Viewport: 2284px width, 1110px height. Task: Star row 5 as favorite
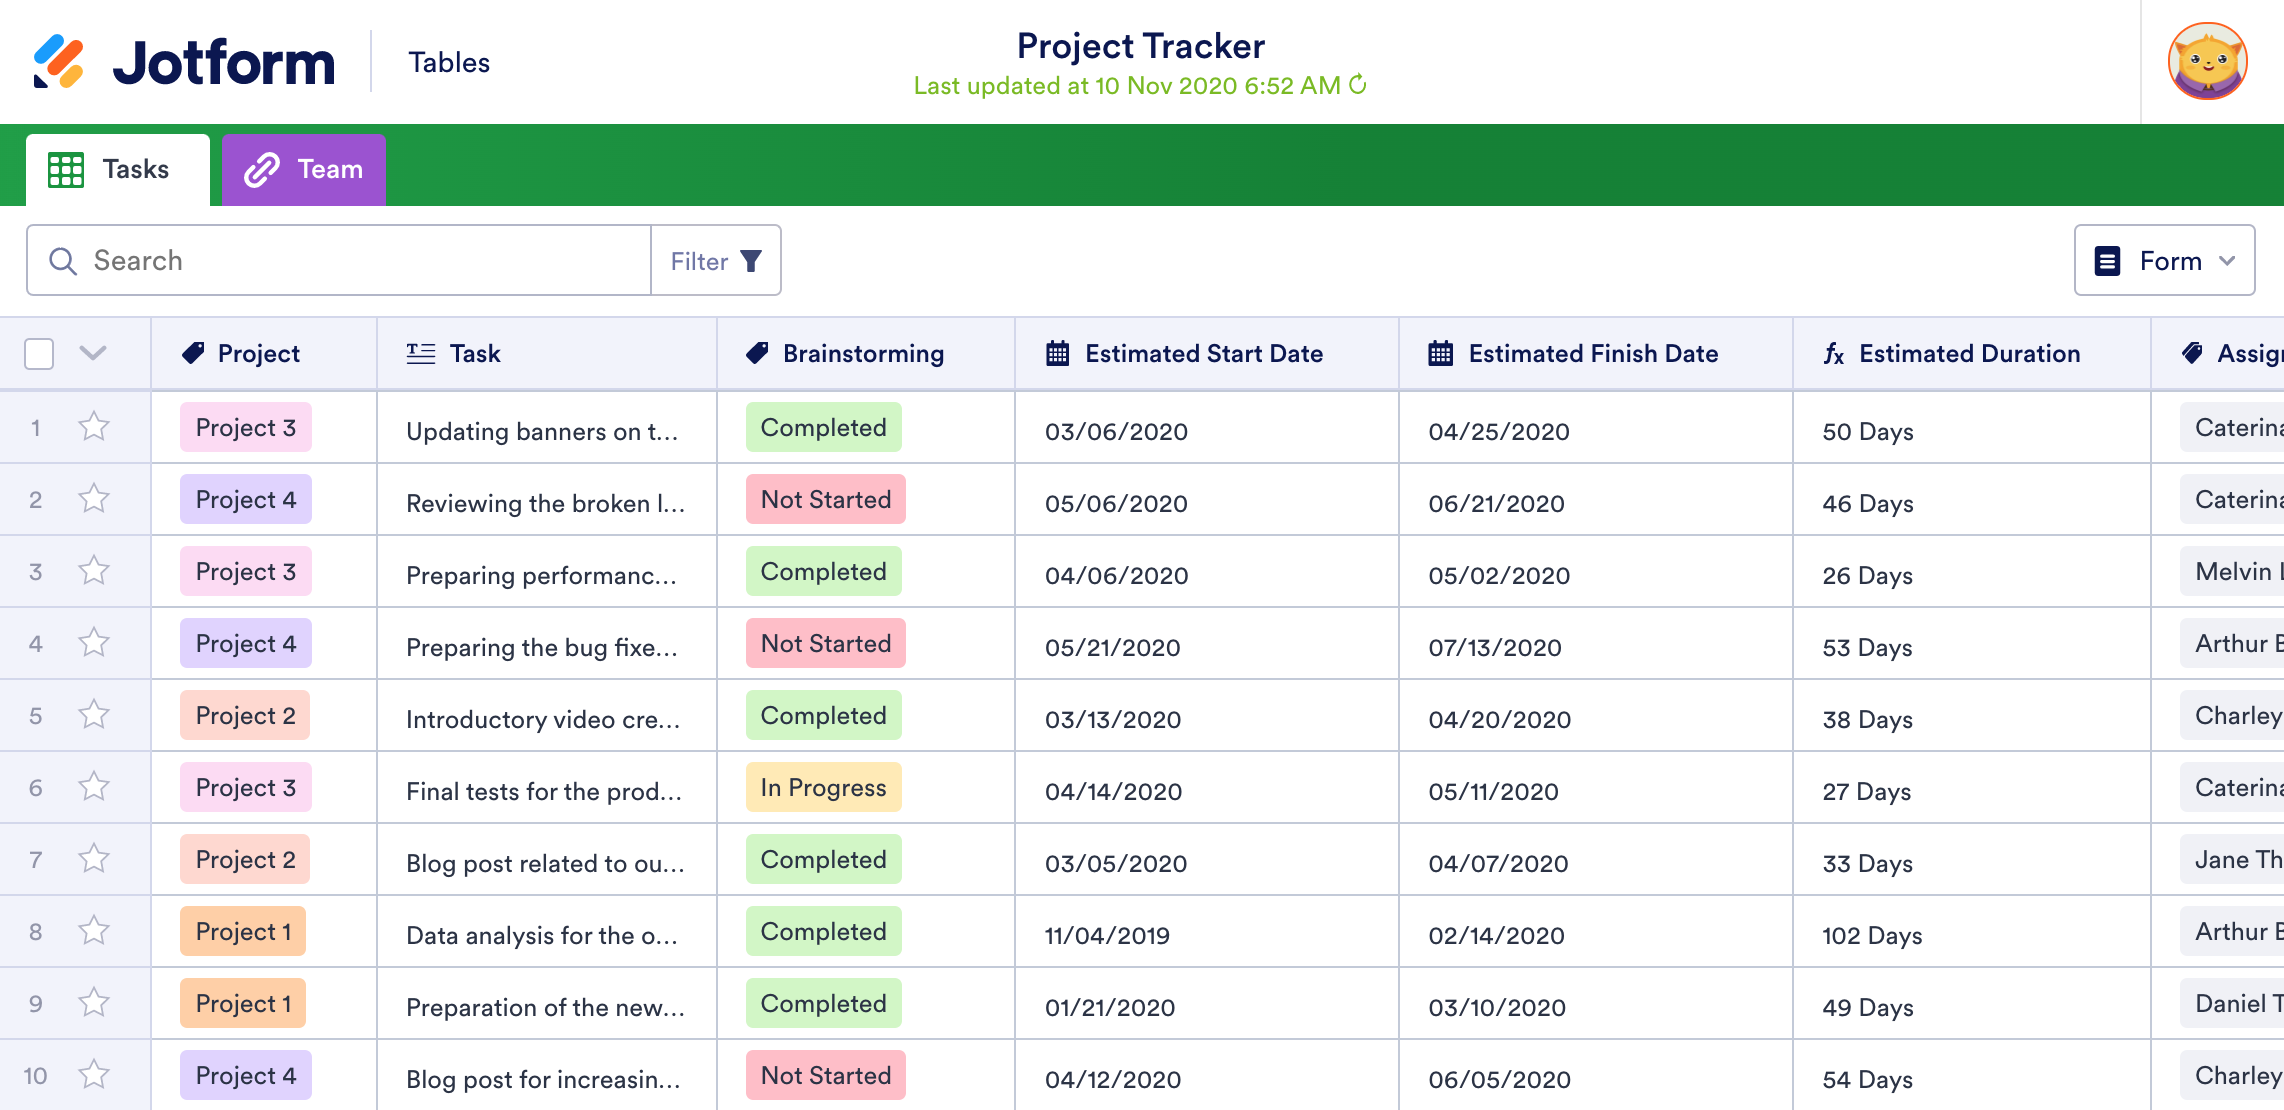tap(94, 715)
